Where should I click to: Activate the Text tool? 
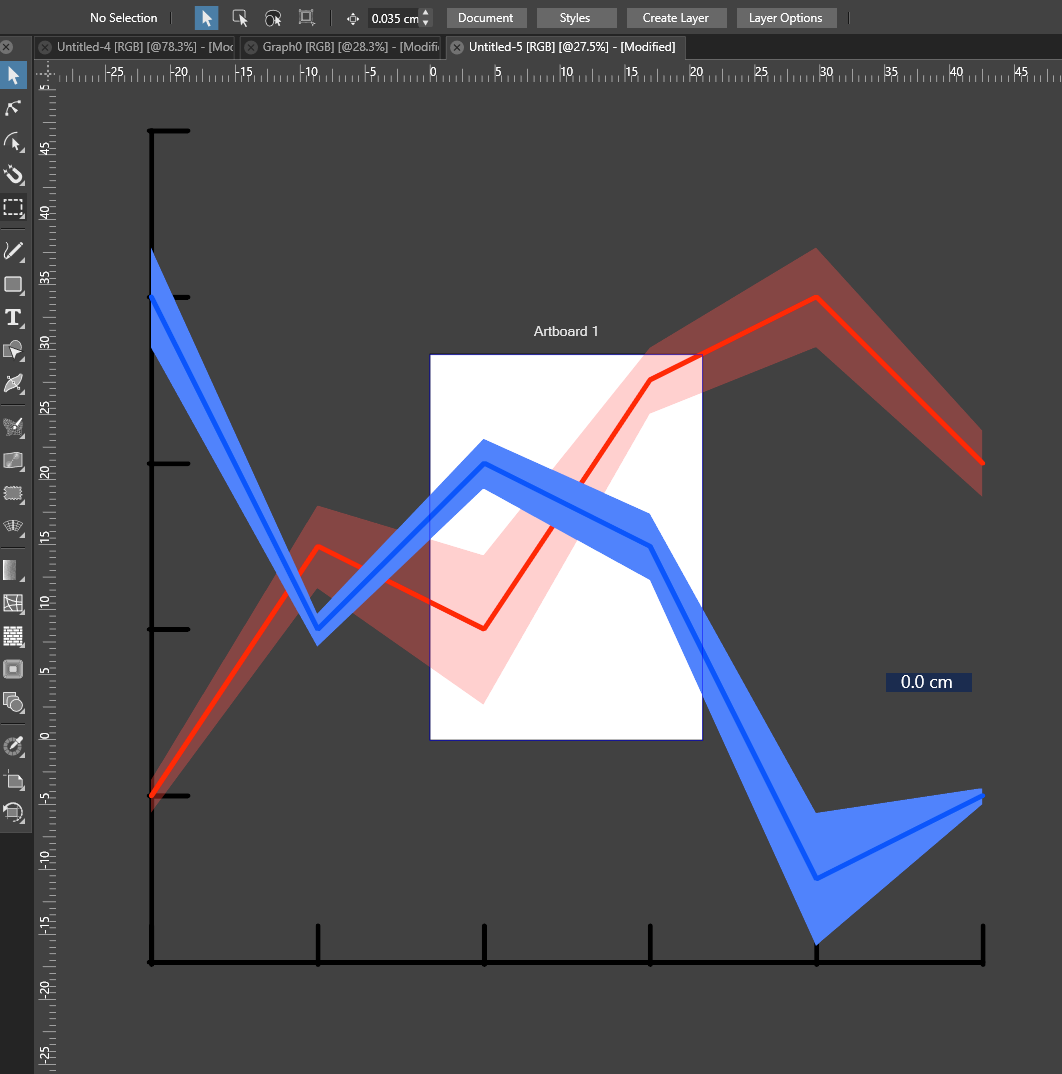coord(13,318)
